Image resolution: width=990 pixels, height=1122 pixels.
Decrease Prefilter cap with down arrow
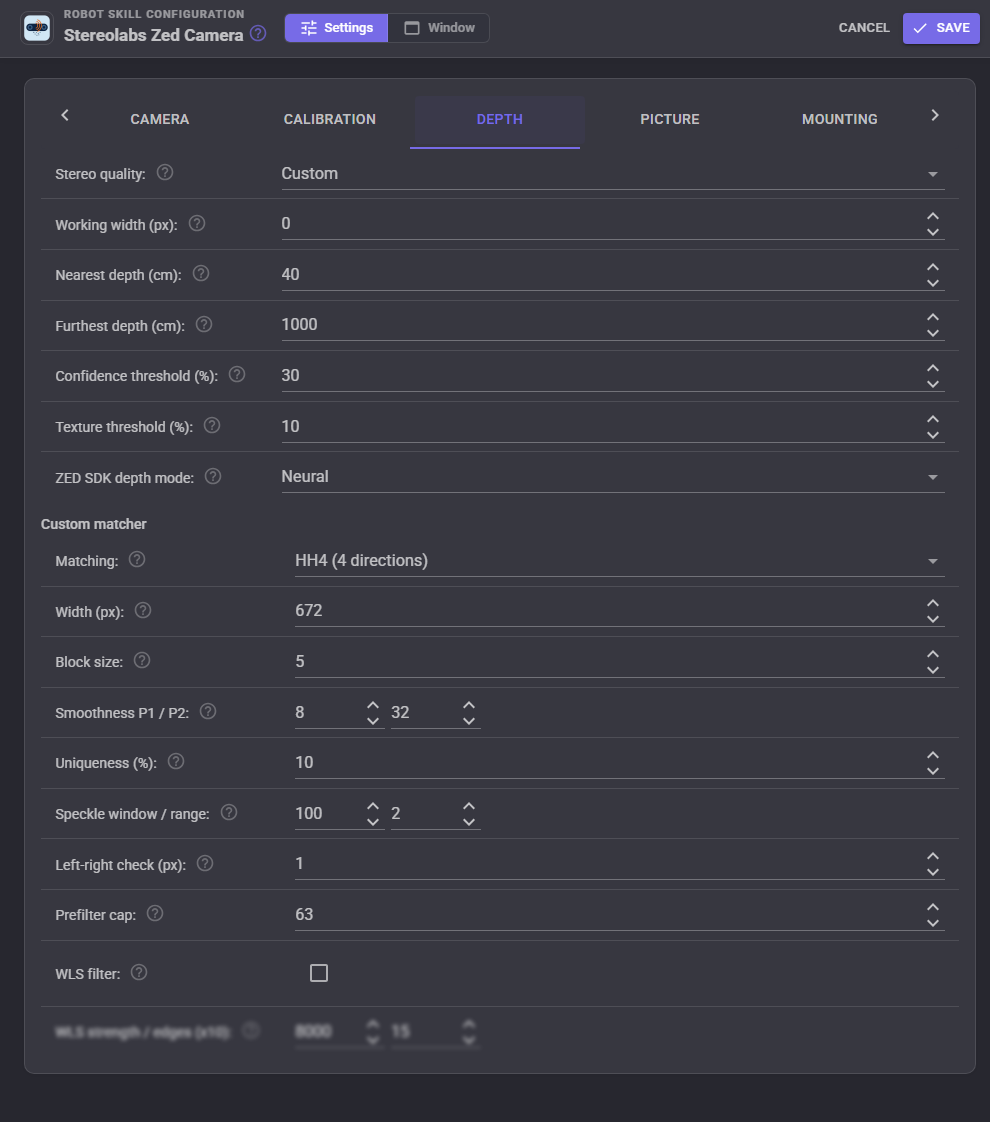[933, 923]
